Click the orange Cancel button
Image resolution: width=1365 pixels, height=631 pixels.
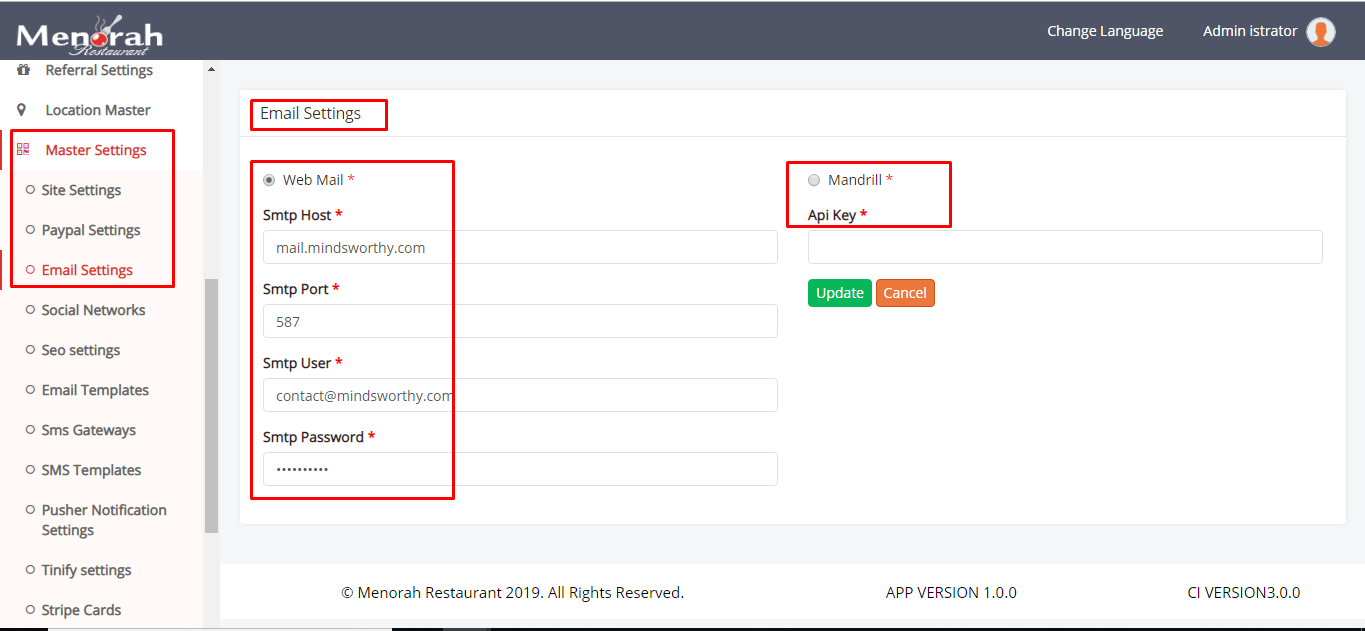click(x=904, y=293)
